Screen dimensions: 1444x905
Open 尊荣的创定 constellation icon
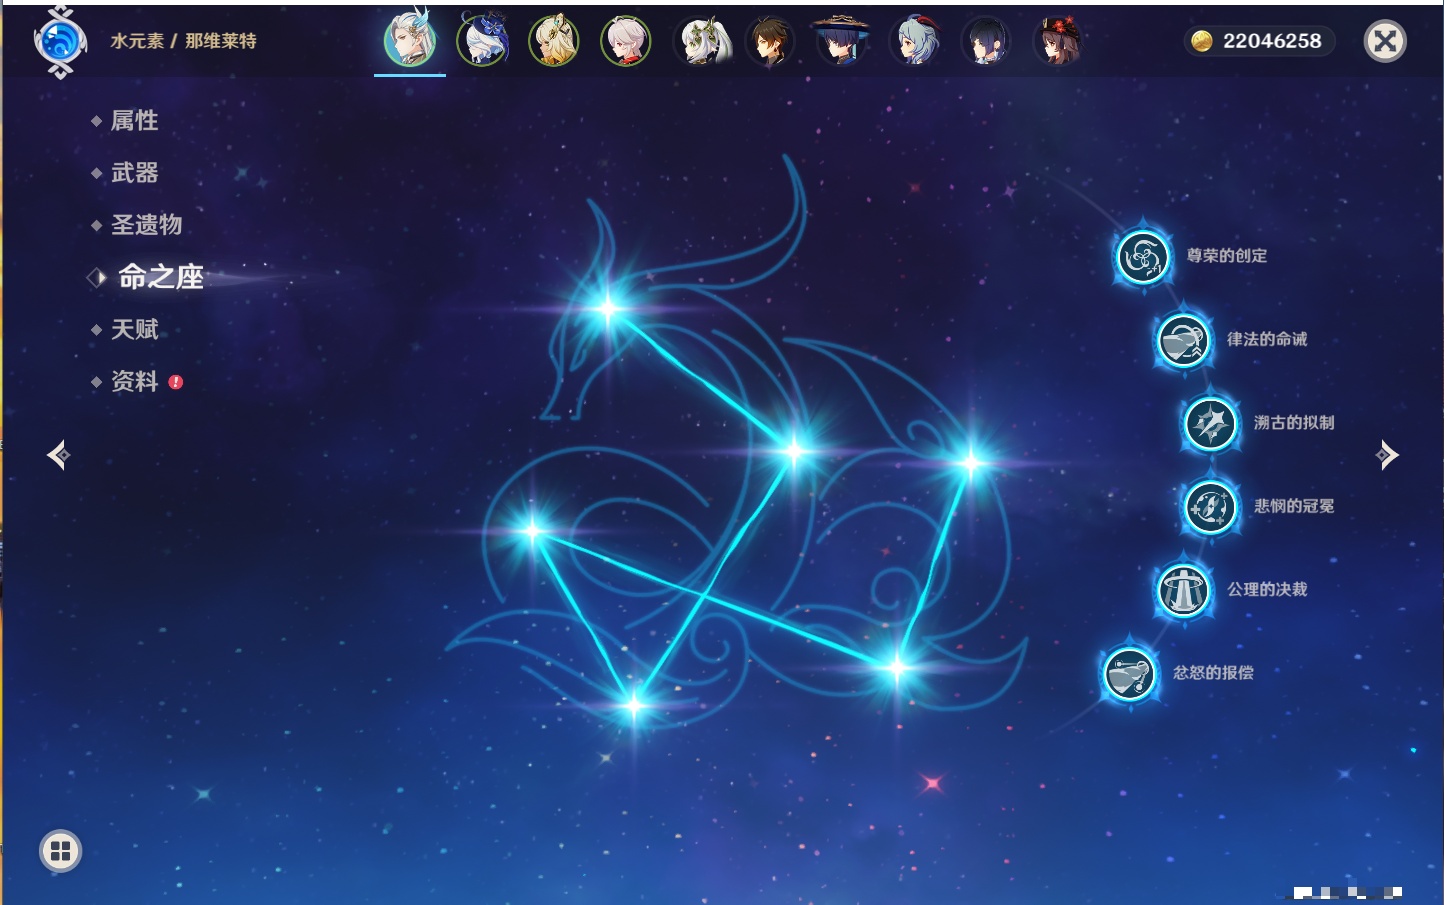click(x=1142, y=257)
